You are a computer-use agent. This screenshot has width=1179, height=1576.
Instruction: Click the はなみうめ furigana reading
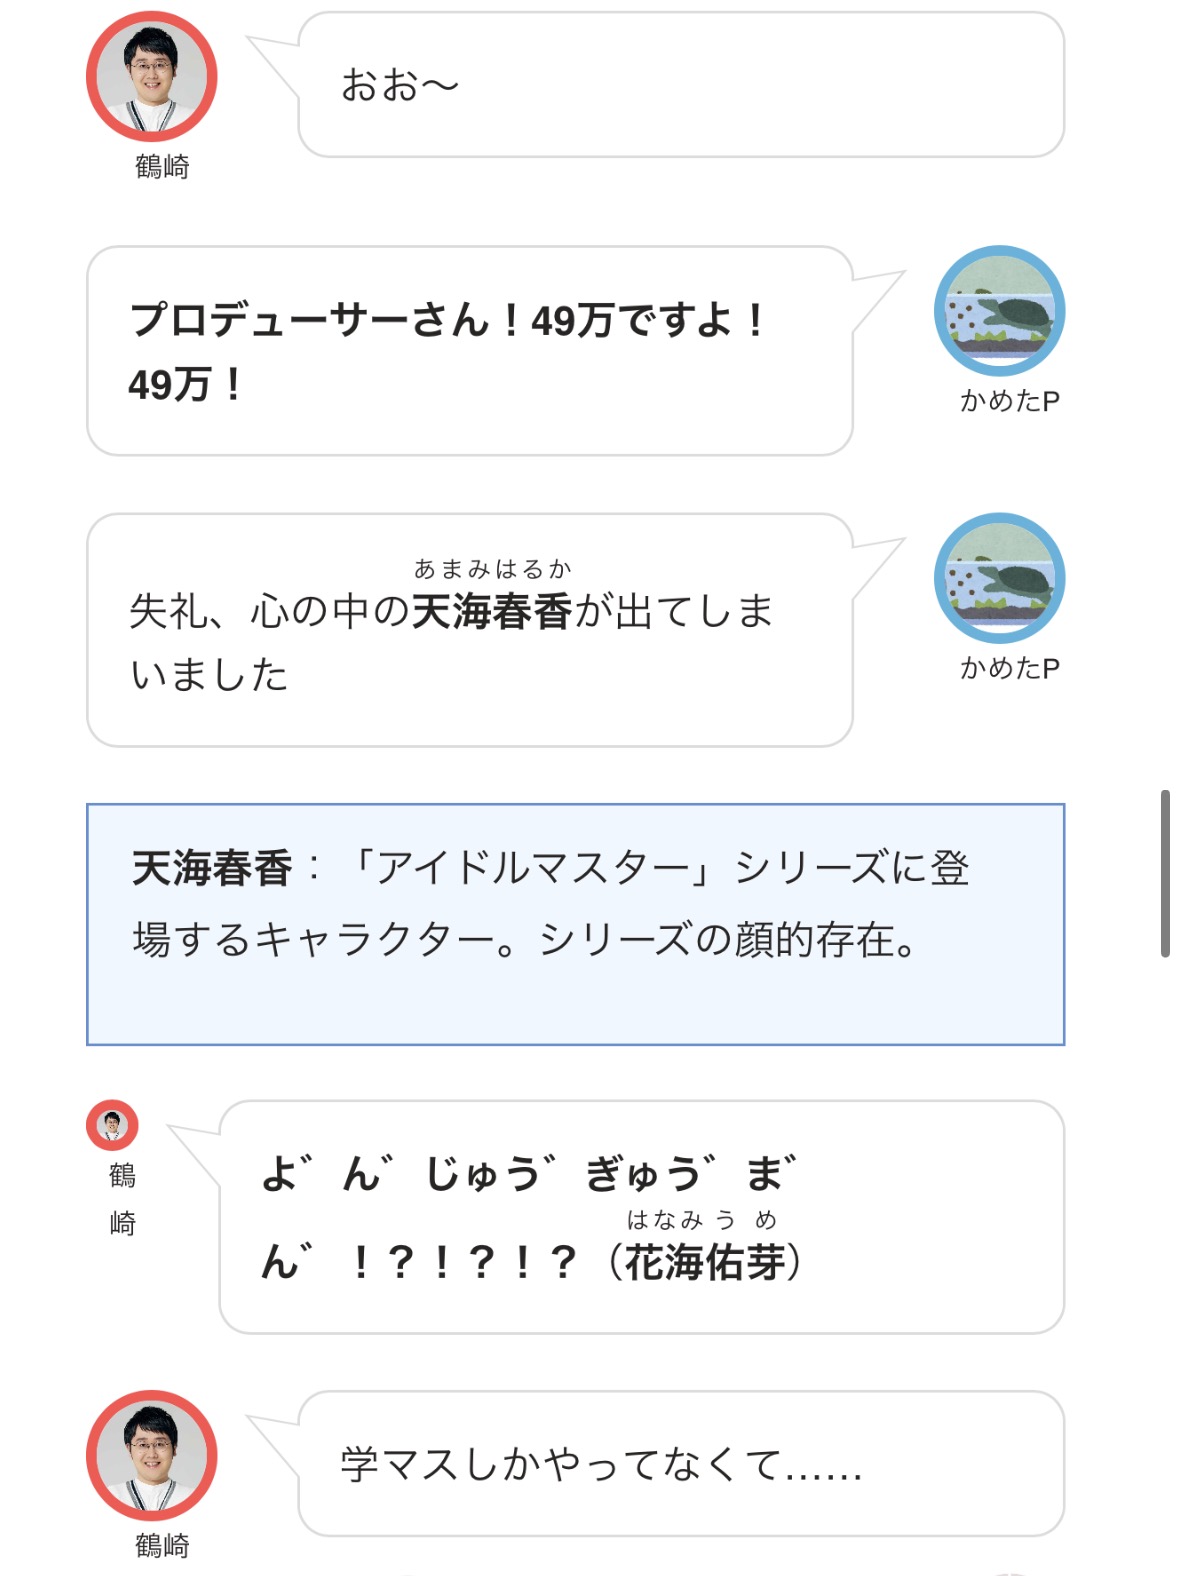[x=701, y=1219]
